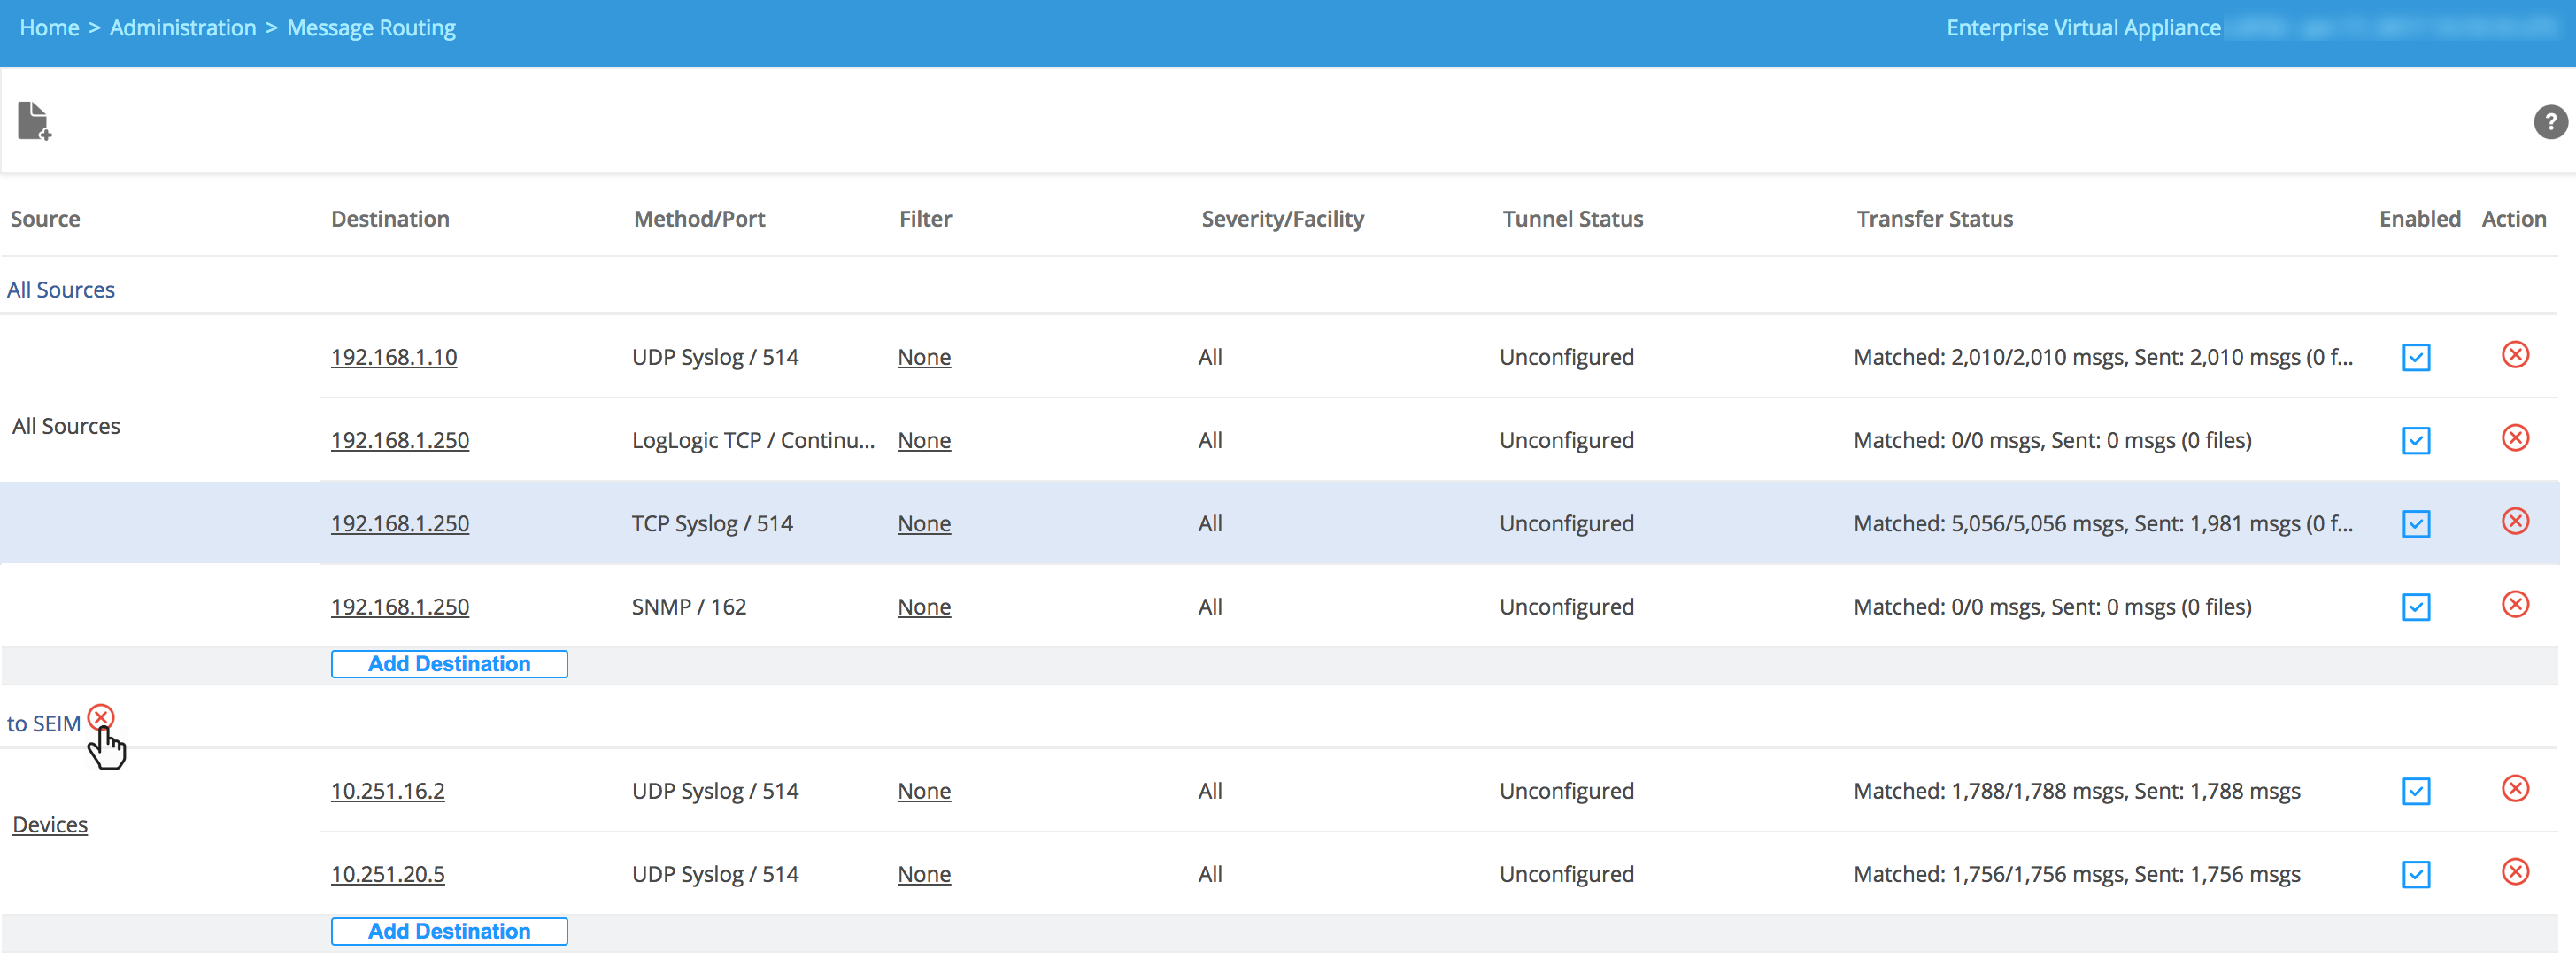Image resolution: width=2576 pixels, height=967 pixels.
Task: Open the Devices source link
Action: [50, 825]
